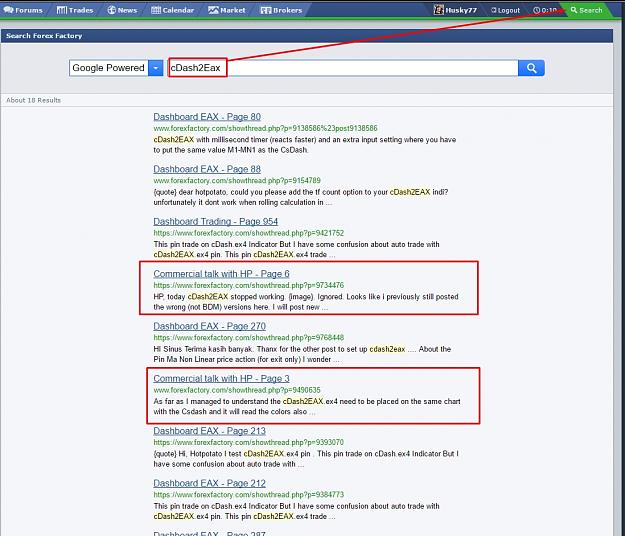Click the Husky77 user profile
The height and width of the screenshot is (536, 625).
(455, 10)
